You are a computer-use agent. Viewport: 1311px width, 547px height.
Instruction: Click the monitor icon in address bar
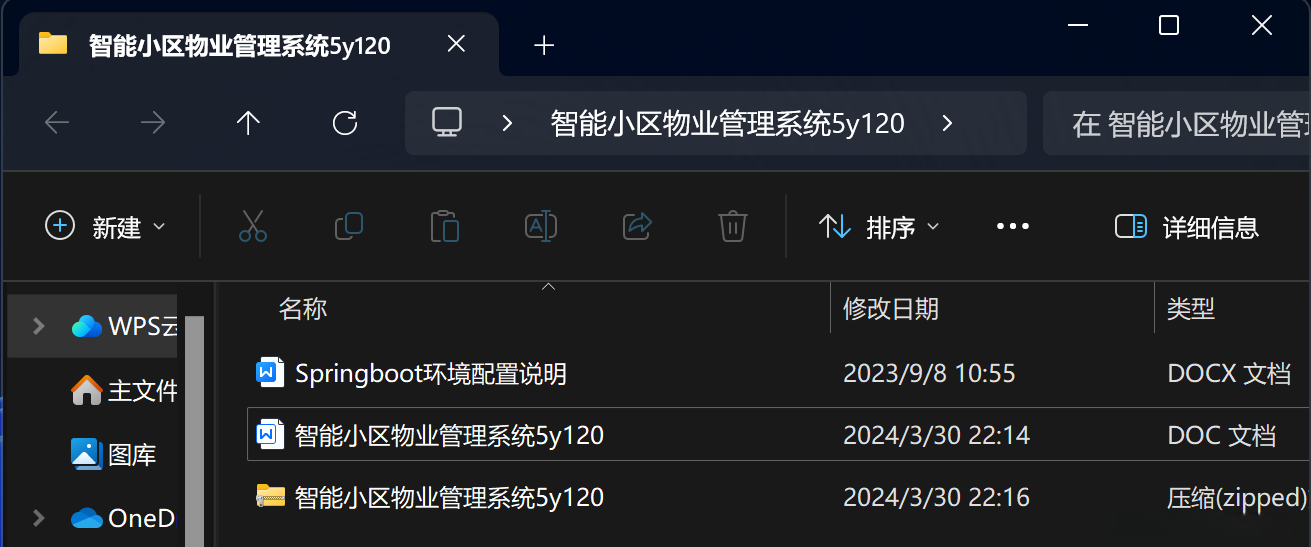(x=446, y=123)
